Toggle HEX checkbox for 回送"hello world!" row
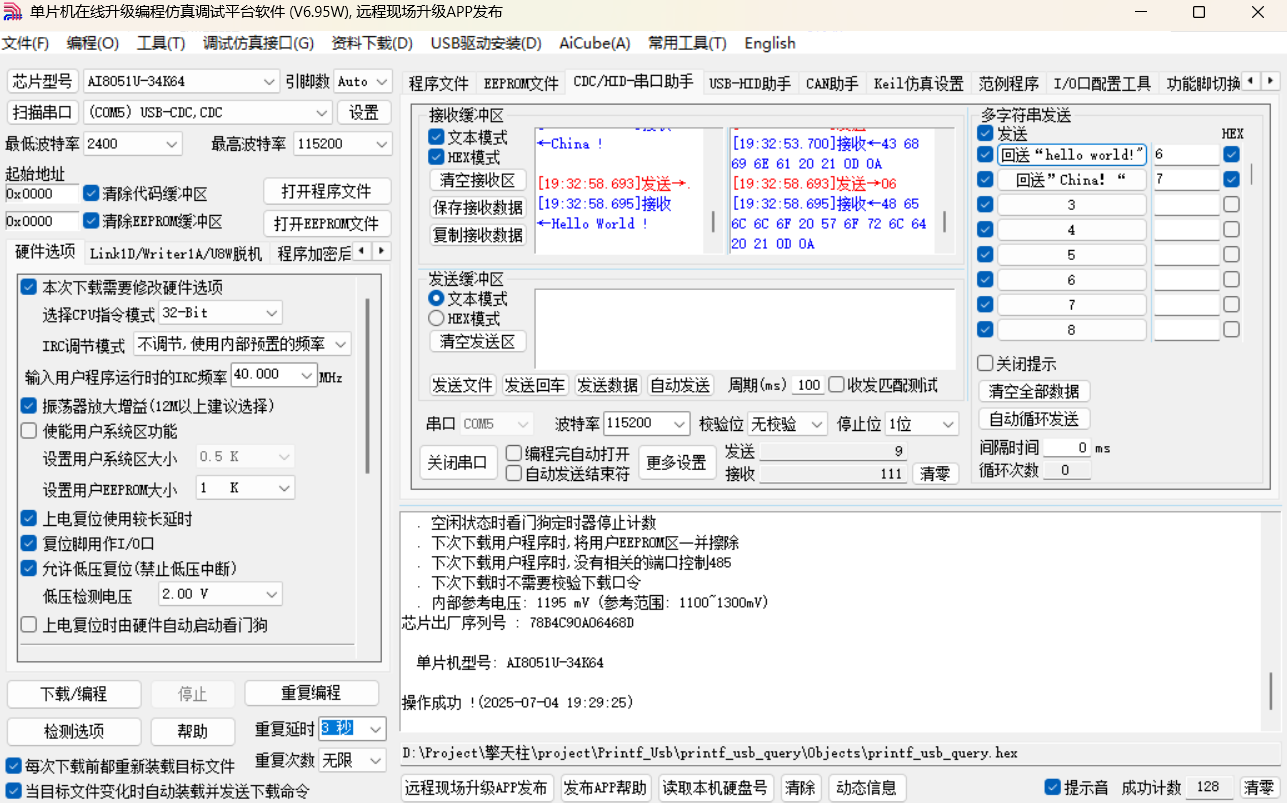The image size is (1287, 803). pyautogui.click(x=1231, y=155)
